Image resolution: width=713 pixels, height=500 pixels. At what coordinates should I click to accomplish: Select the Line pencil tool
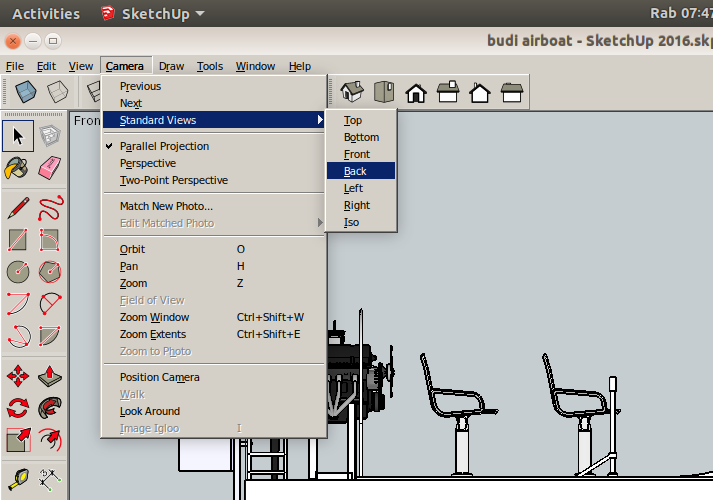18,208
